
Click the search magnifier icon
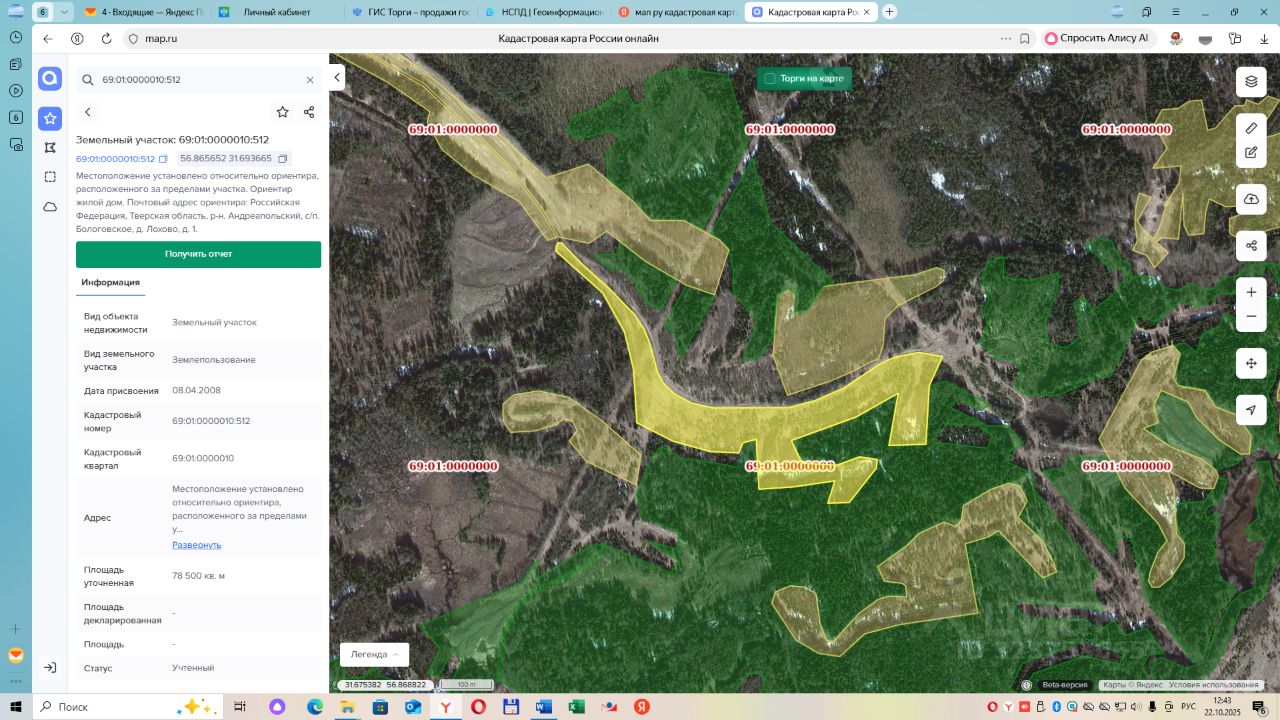88,80
